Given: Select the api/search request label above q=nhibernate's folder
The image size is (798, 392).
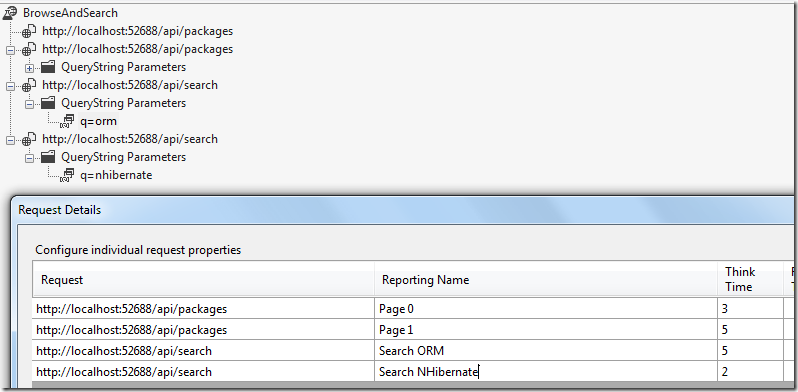Looking at the screenshot, I should click(x=130, y=139).
